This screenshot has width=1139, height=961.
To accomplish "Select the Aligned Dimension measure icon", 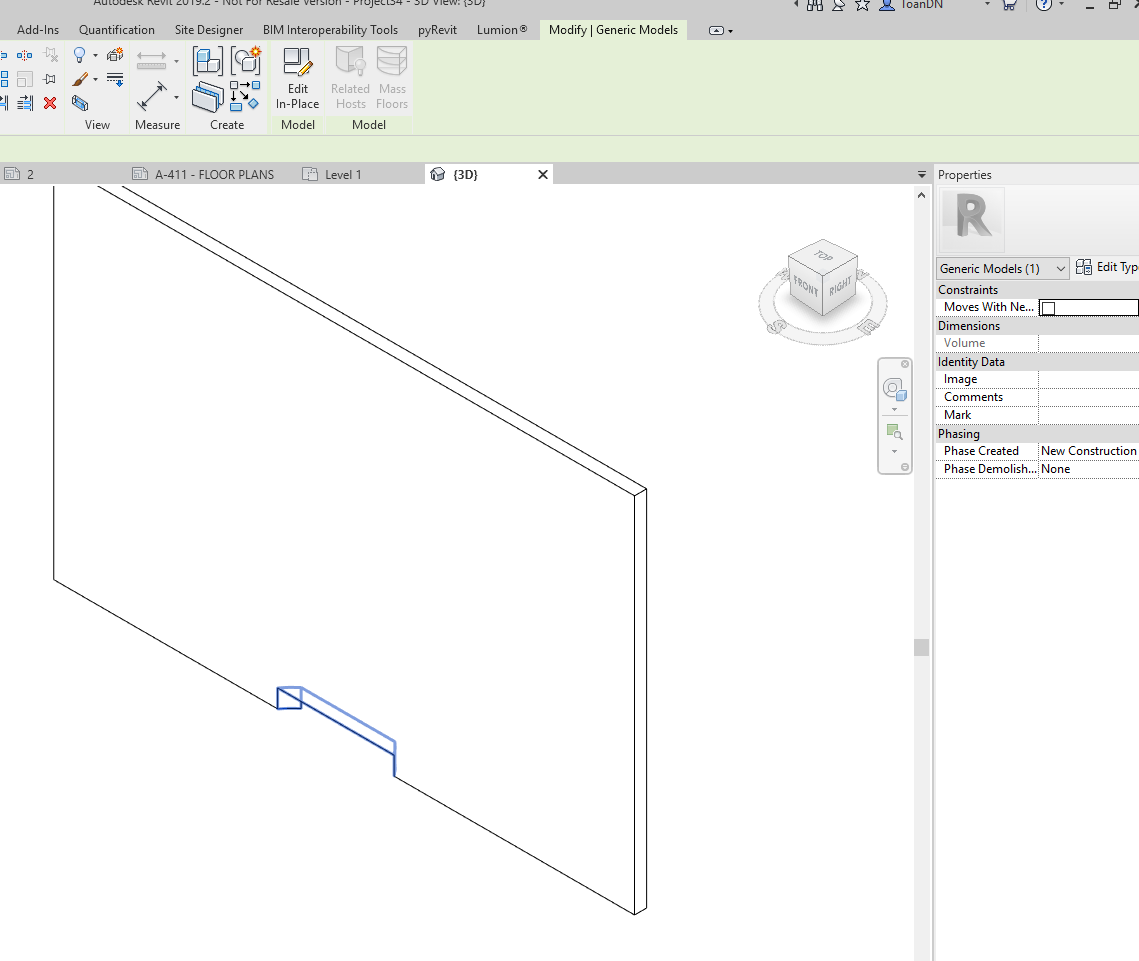I will [x=152, y=97].
